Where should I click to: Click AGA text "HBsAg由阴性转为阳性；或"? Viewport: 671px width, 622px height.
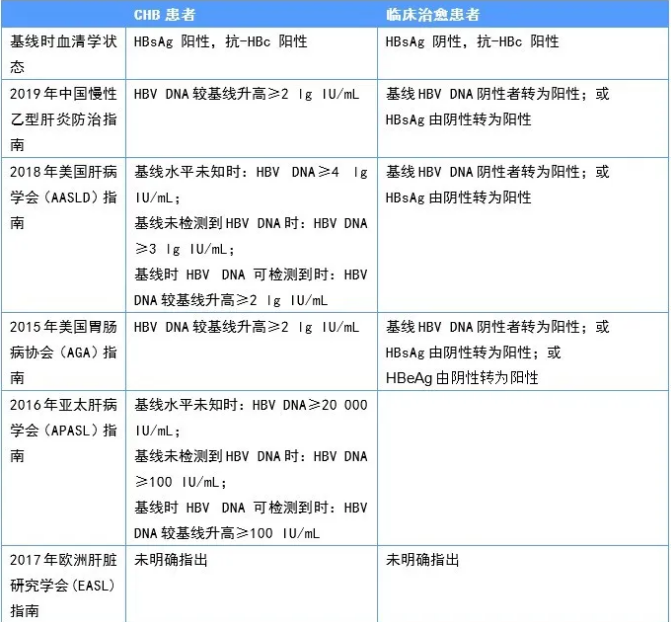473,353
